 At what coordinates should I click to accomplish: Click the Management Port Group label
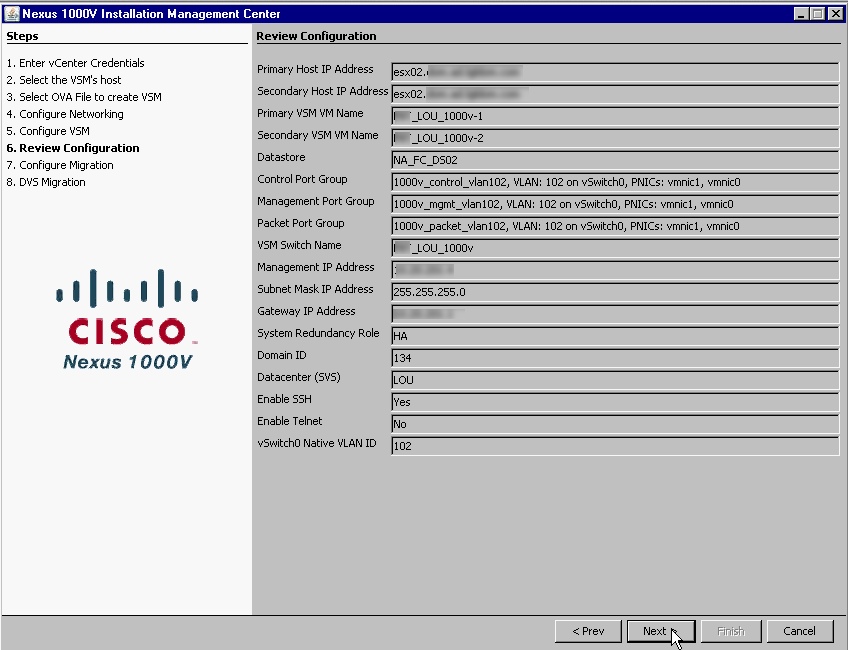316,201
